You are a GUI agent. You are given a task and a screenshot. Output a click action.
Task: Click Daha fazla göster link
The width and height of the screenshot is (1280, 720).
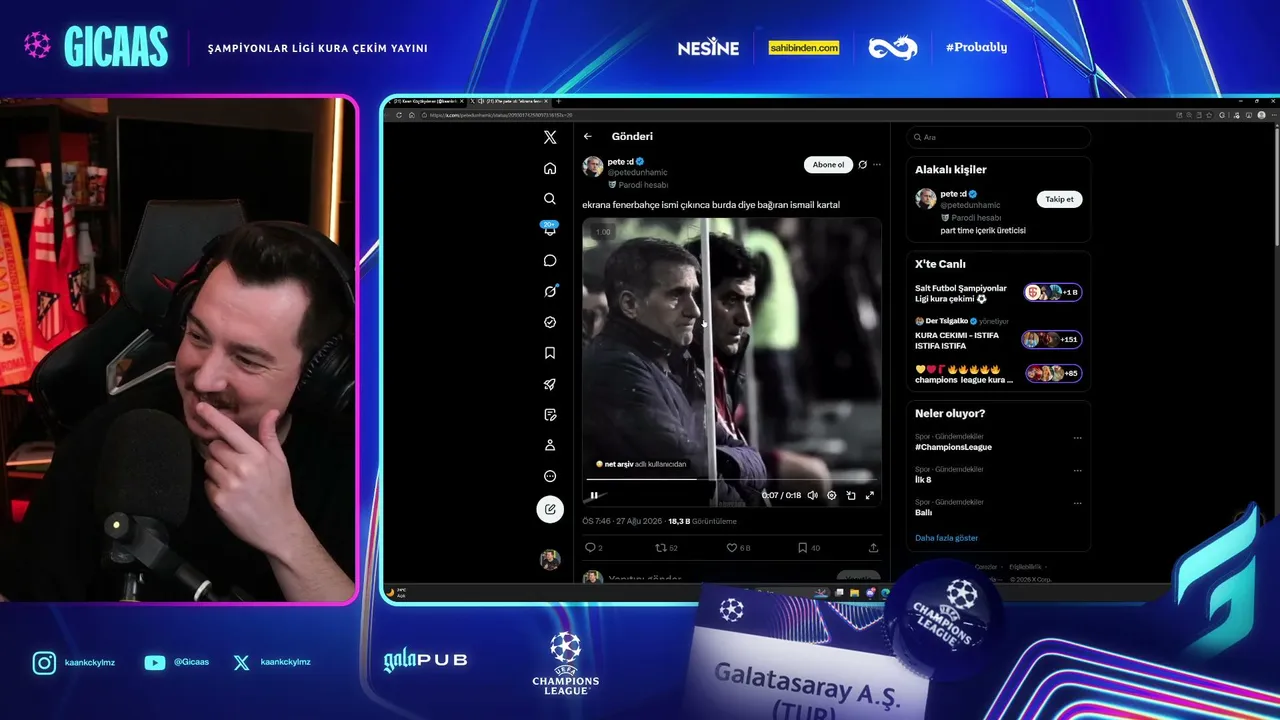[946, 538]
